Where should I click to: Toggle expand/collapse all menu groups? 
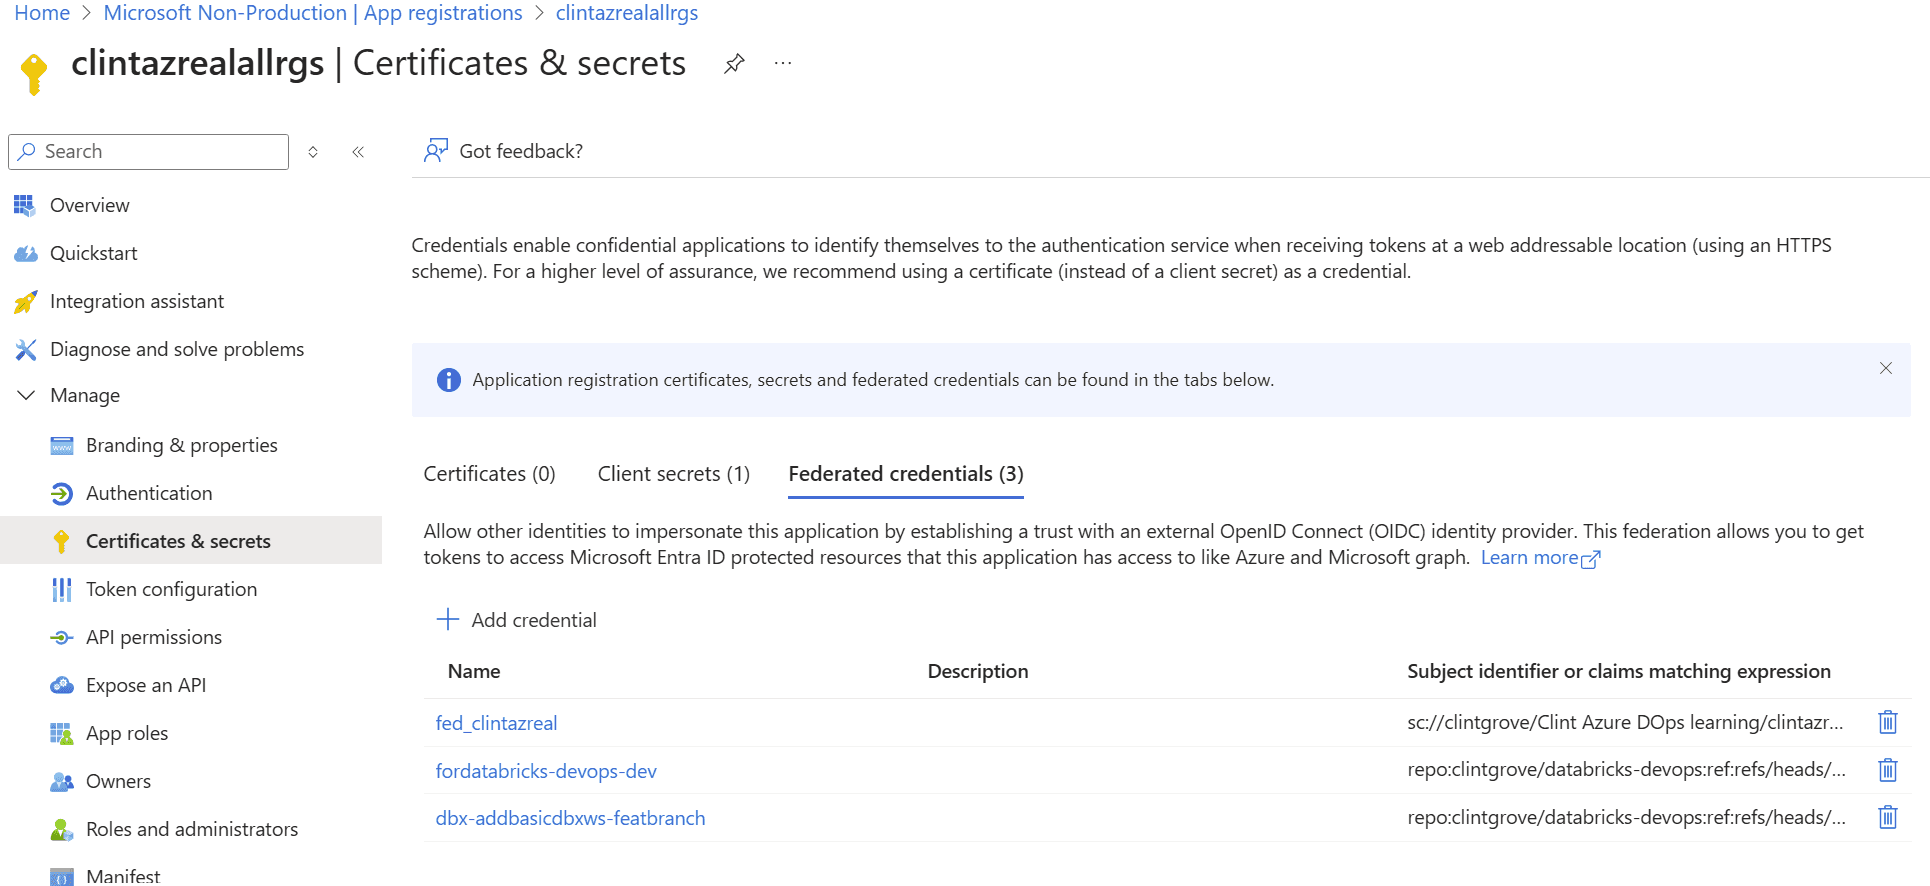click(313, 152)
